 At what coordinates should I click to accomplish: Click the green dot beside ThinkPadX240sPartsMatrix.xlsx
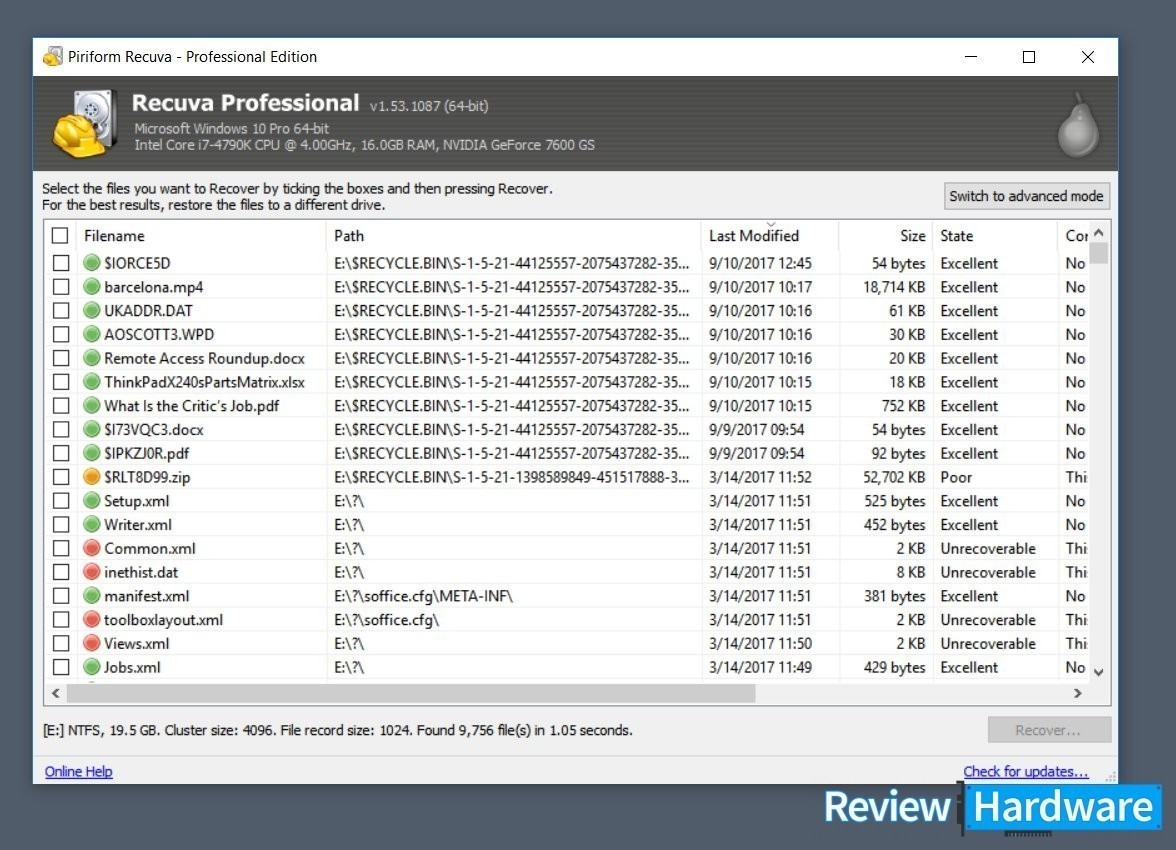click(x=92, y=382)
